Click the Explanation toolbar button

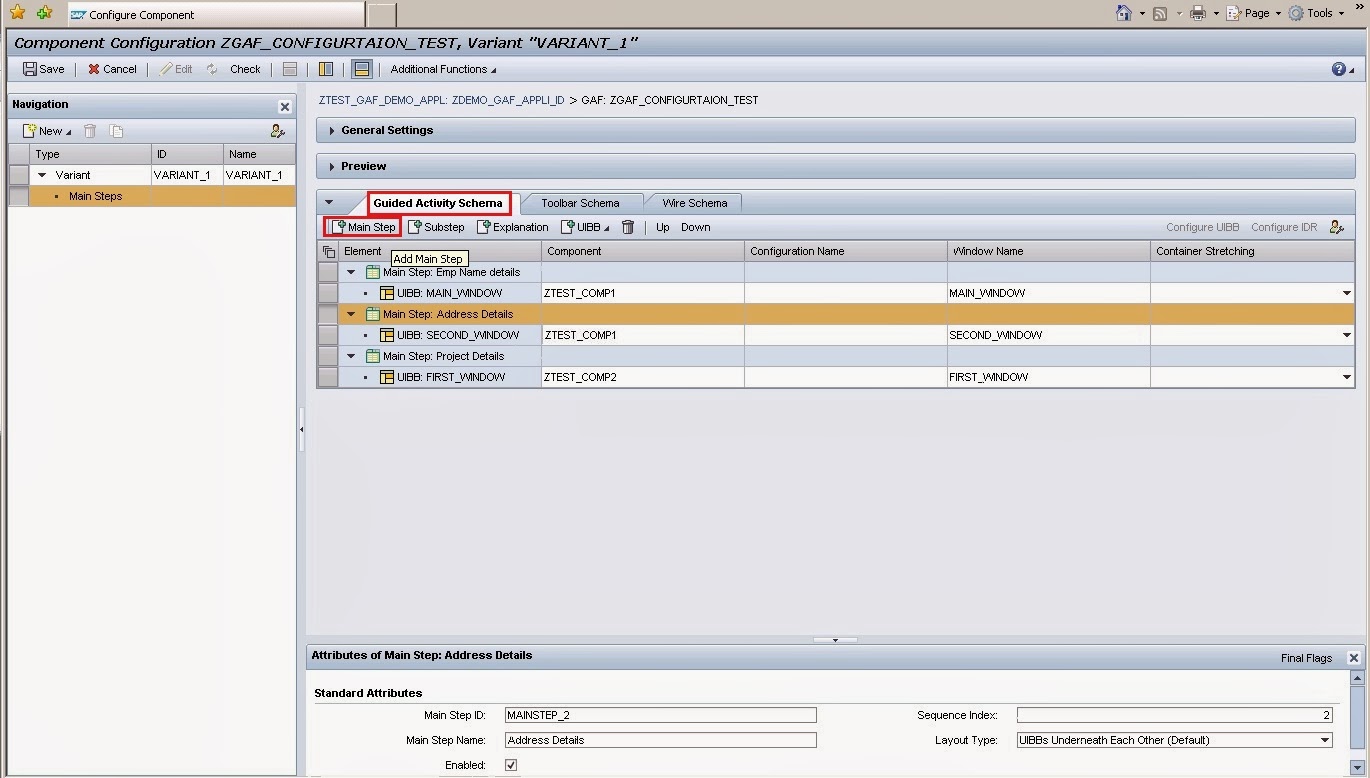click(x=513, y=227)
